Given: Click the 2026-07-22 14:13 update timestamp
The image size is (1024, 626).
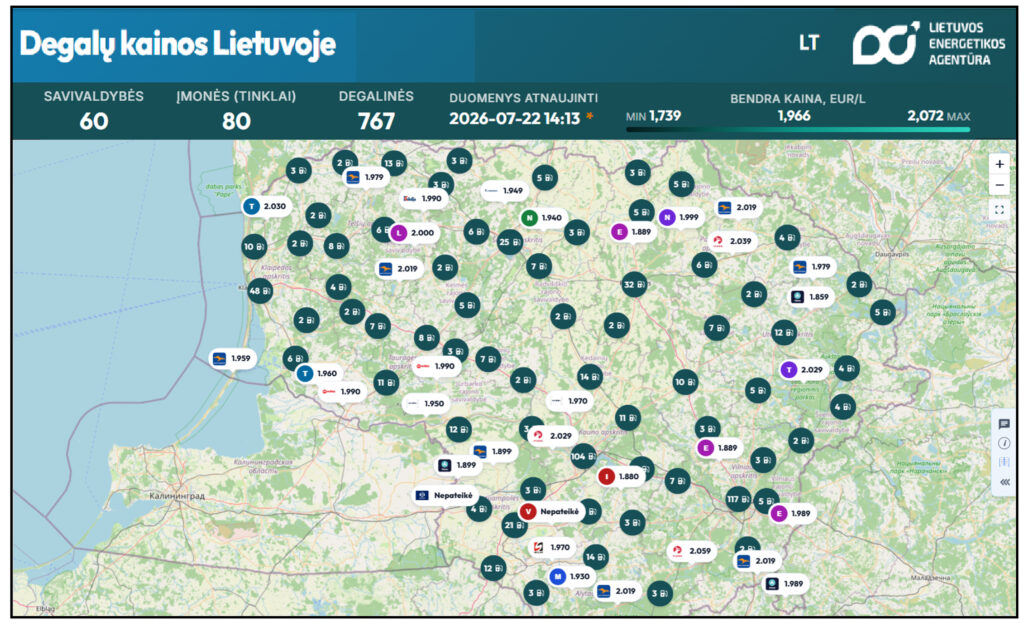Looking at the screenshot, I should pos(515,118).
